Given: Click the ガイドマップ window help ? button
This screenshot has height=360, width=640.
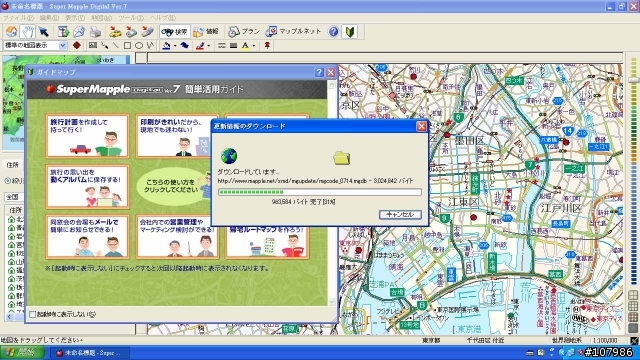Looking at the screenshot, I should (x=319, y=72).
